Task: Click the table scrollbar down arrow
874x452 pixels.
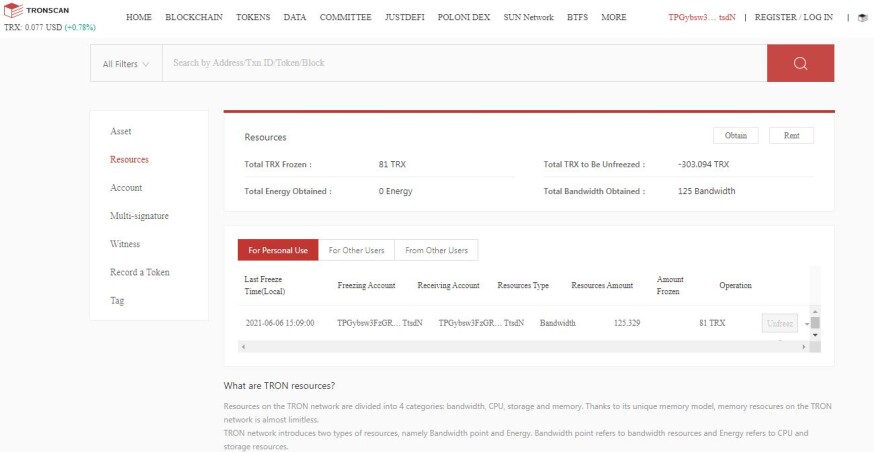Action: coord(815,335)
